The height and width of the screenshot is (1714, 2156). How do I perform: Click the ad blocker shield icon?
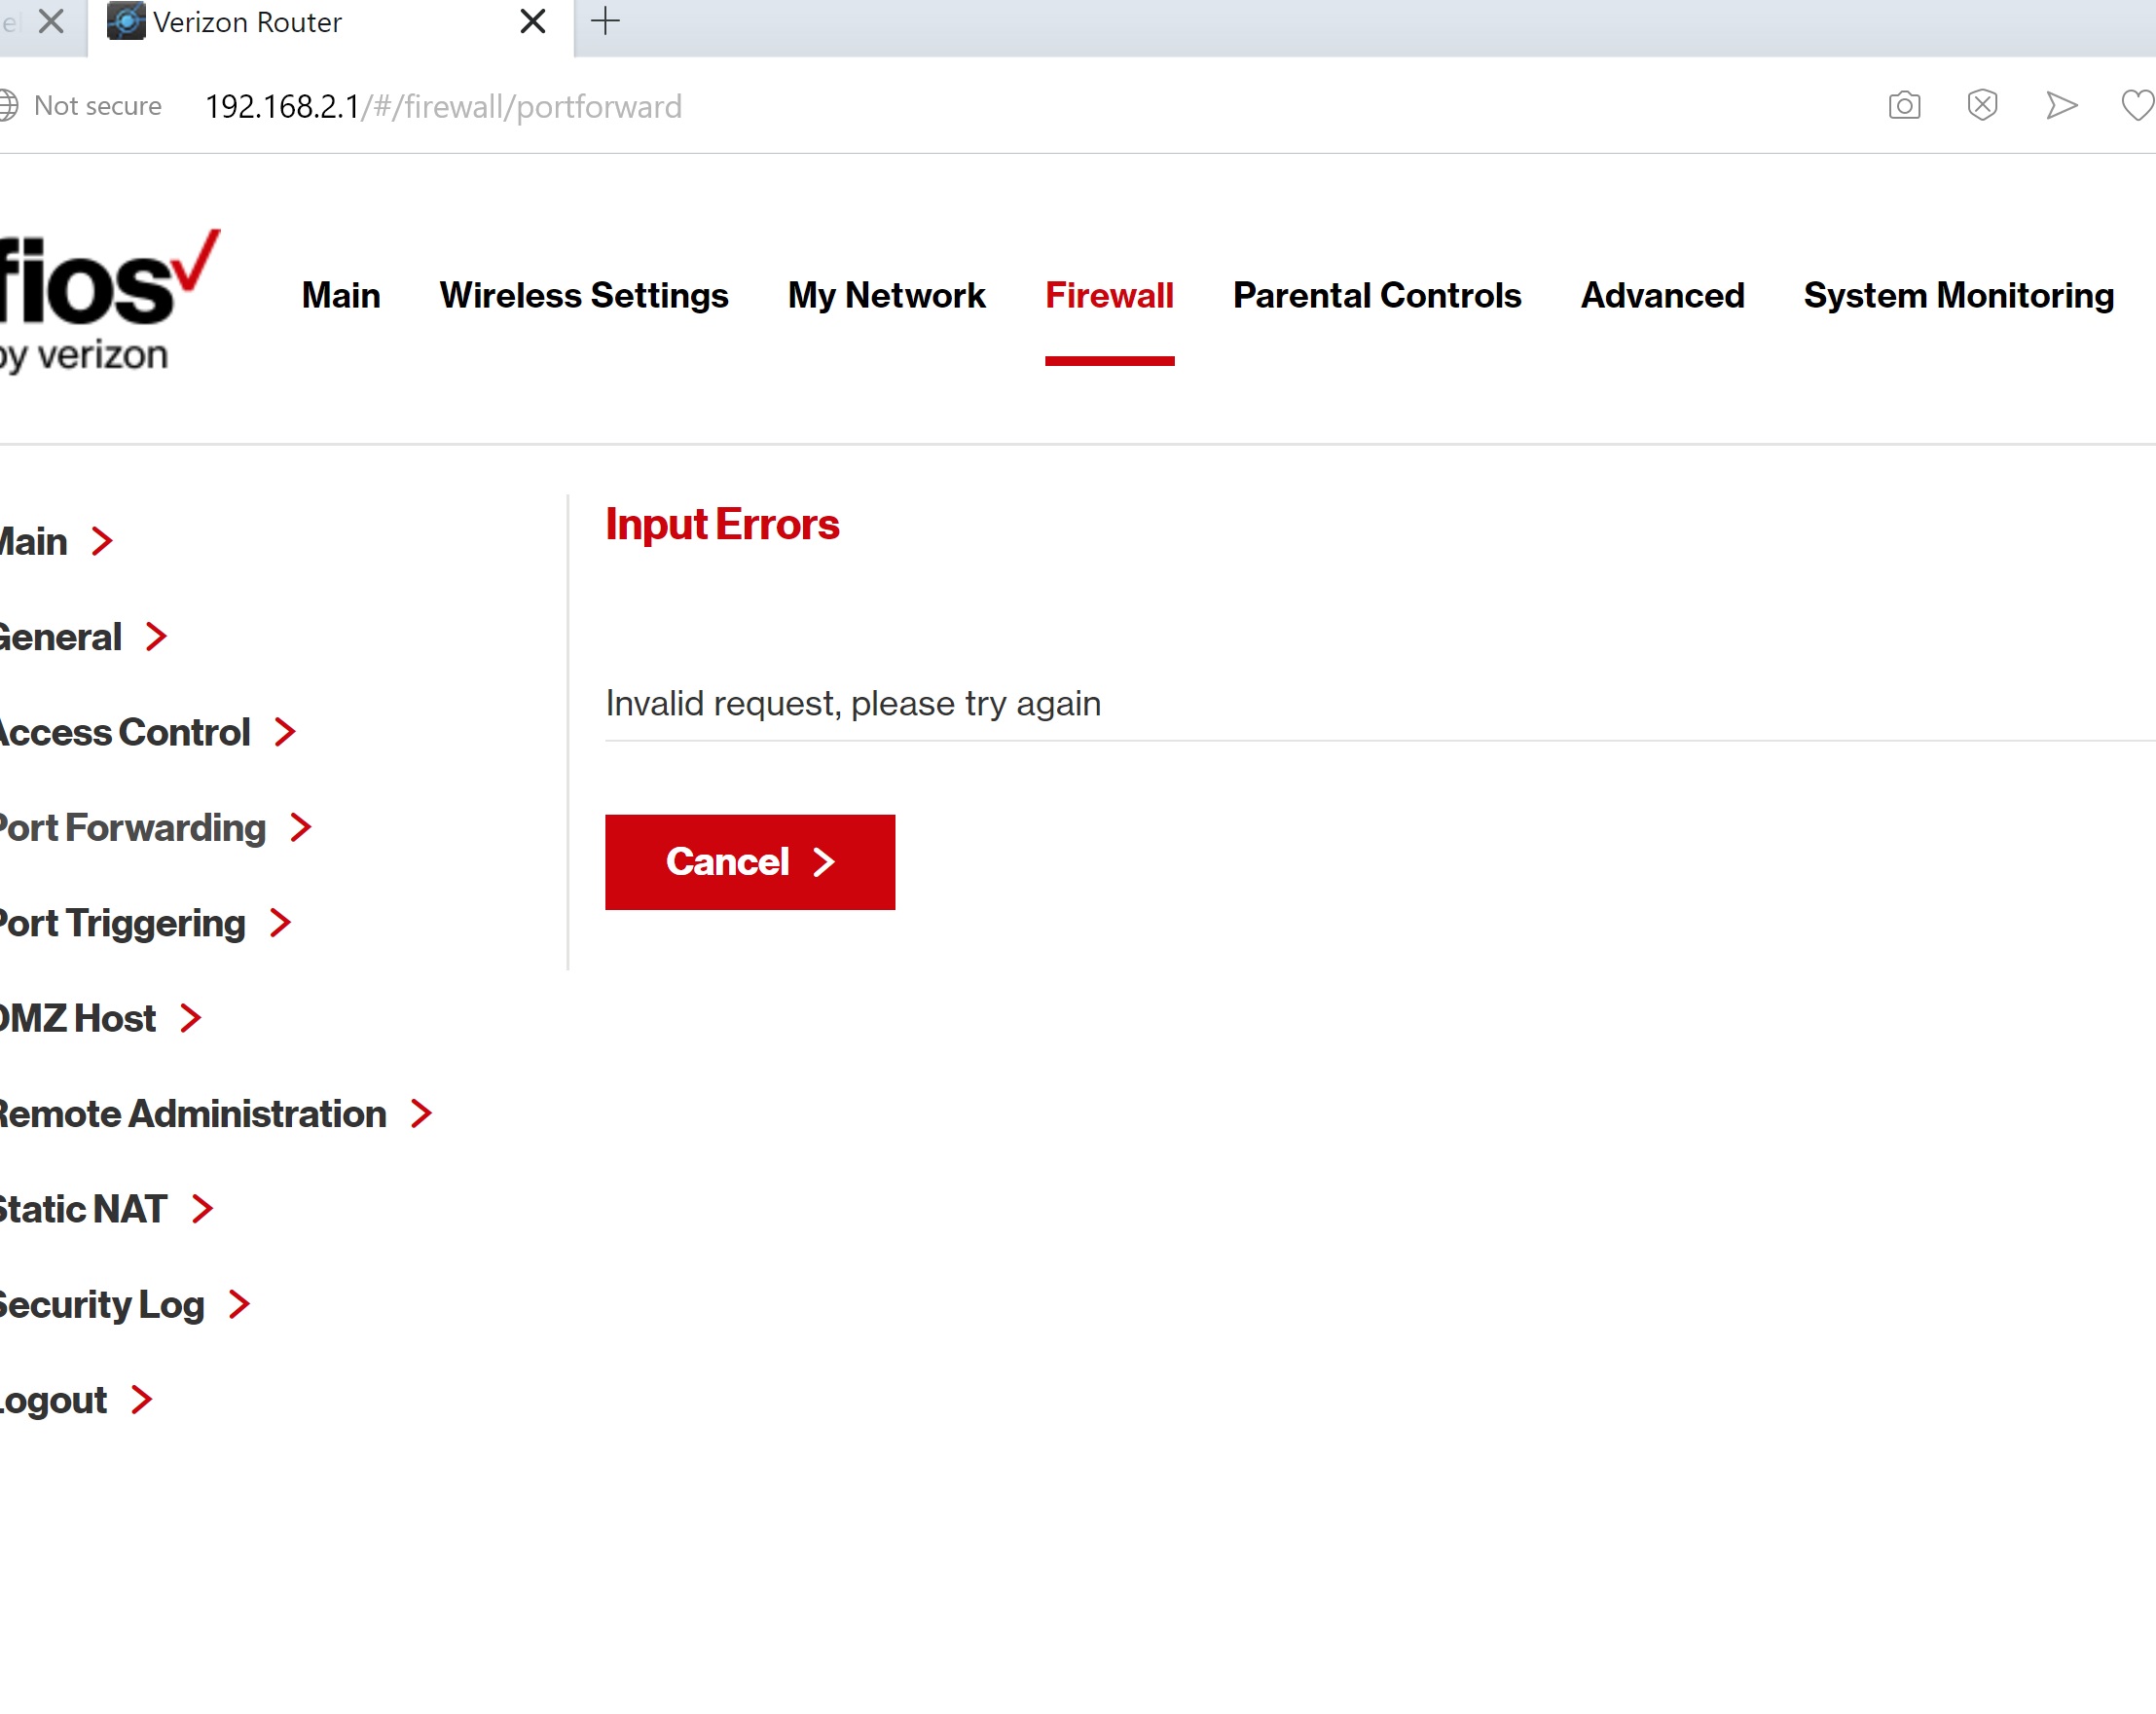tap(1982, 105)
